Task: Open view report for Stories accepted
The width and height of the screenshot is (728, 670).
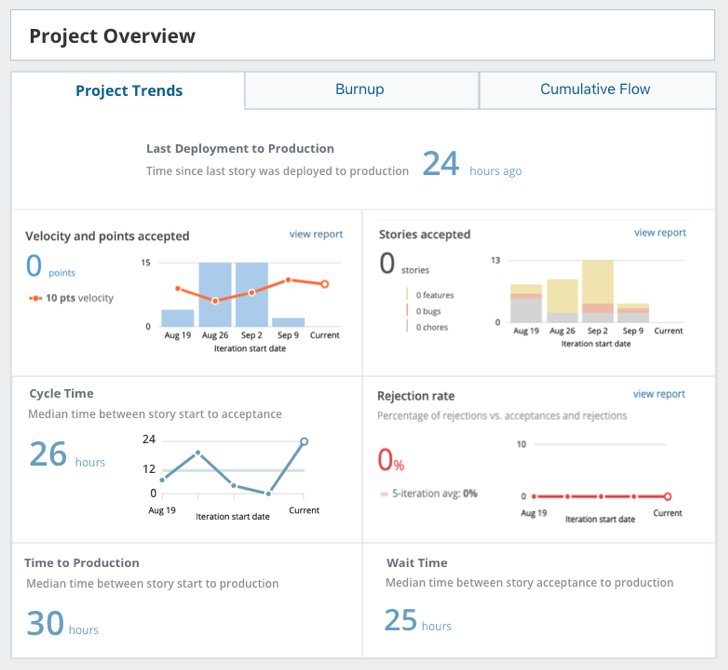Action: [660, 233]
